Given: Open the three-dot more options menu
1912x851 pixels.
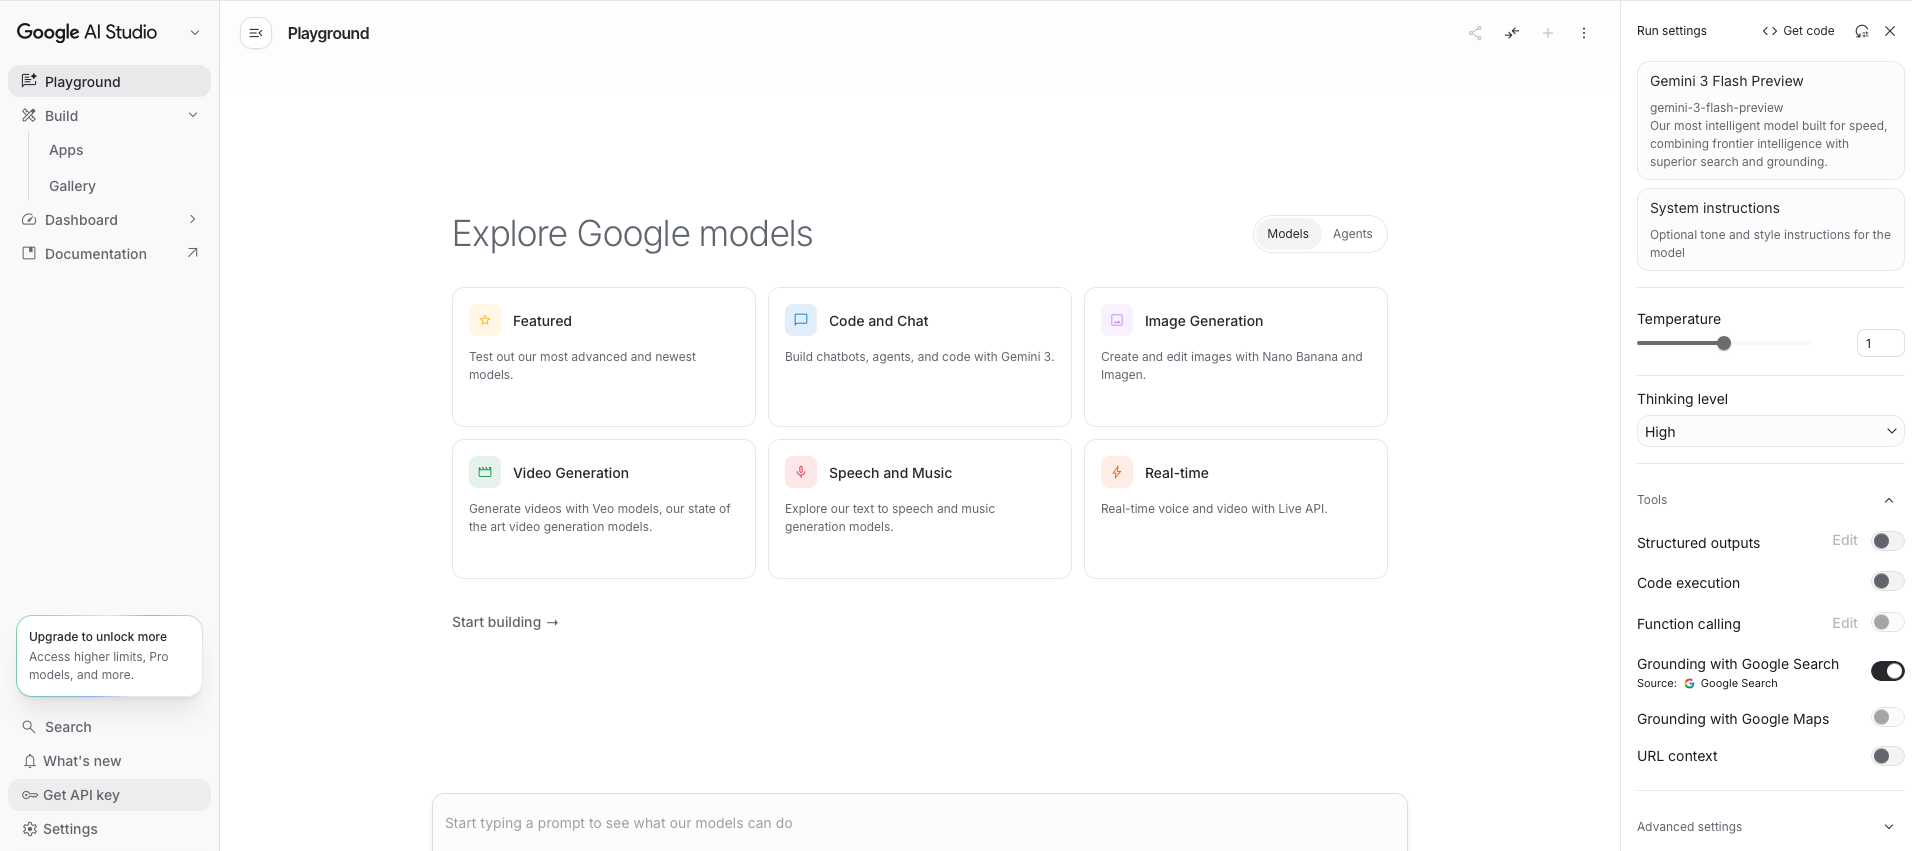Looking at the screenshot, I should [x=1584, y=33].
